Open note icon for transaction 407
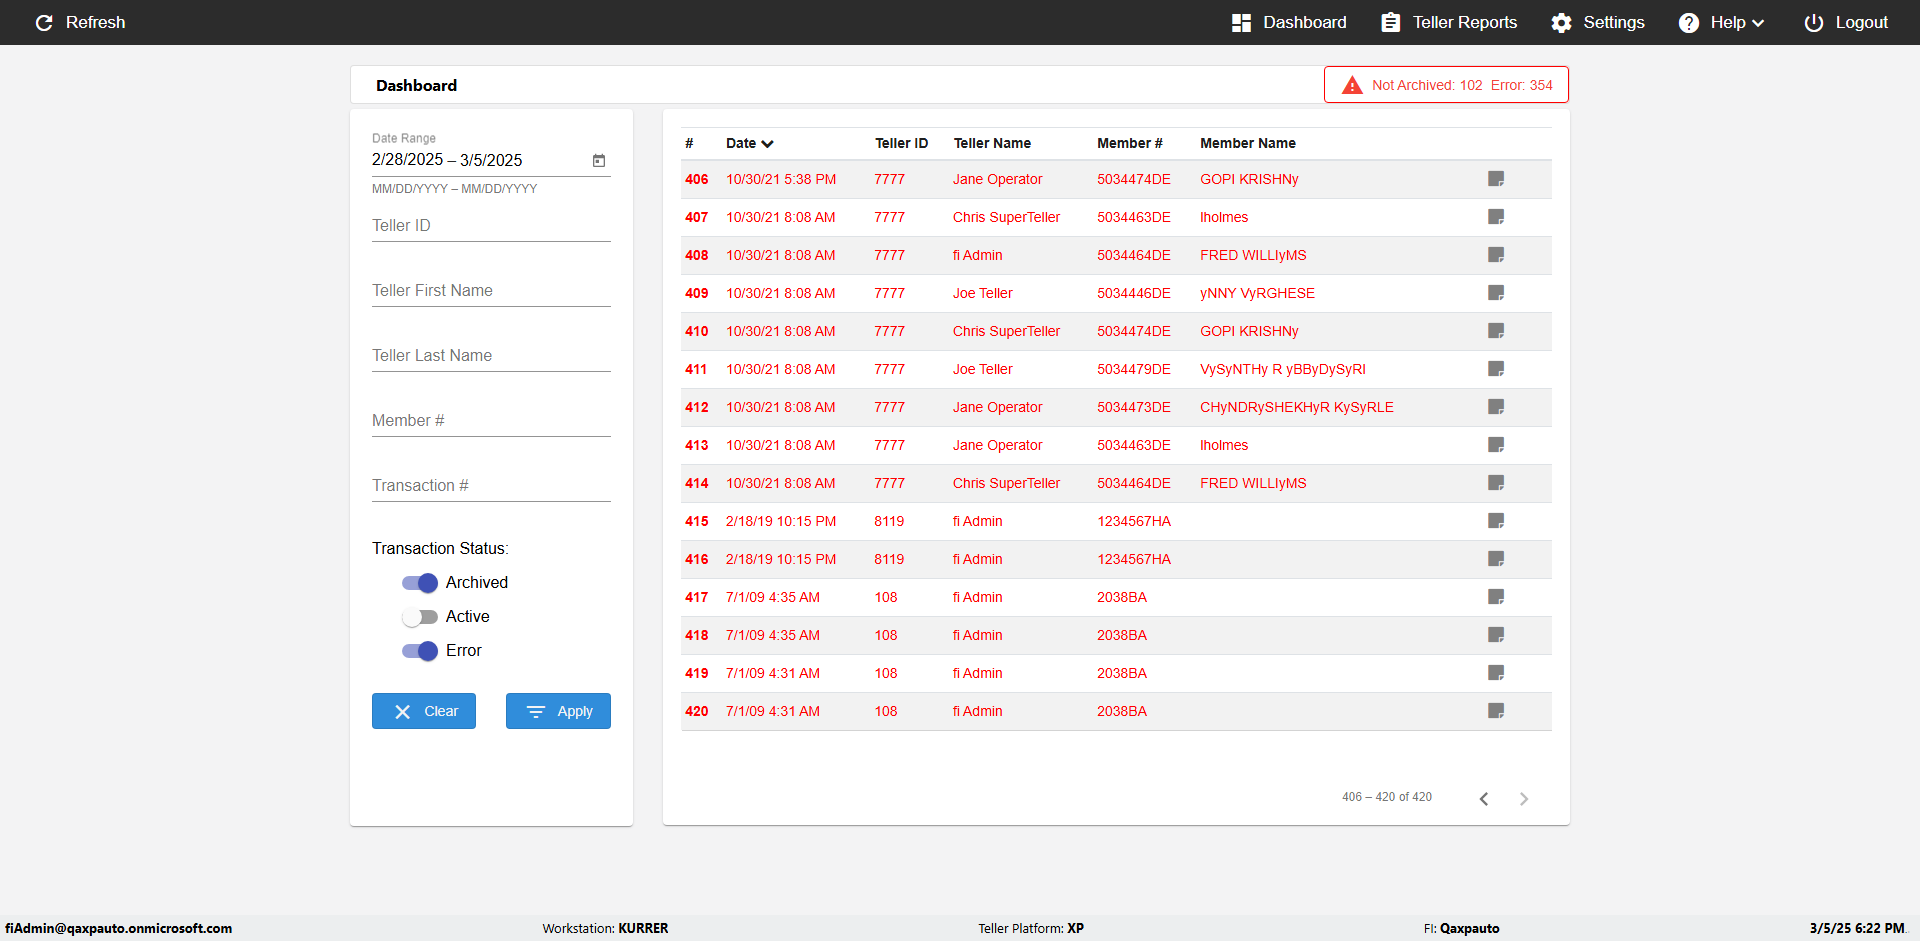 [x=1496, y=217]
